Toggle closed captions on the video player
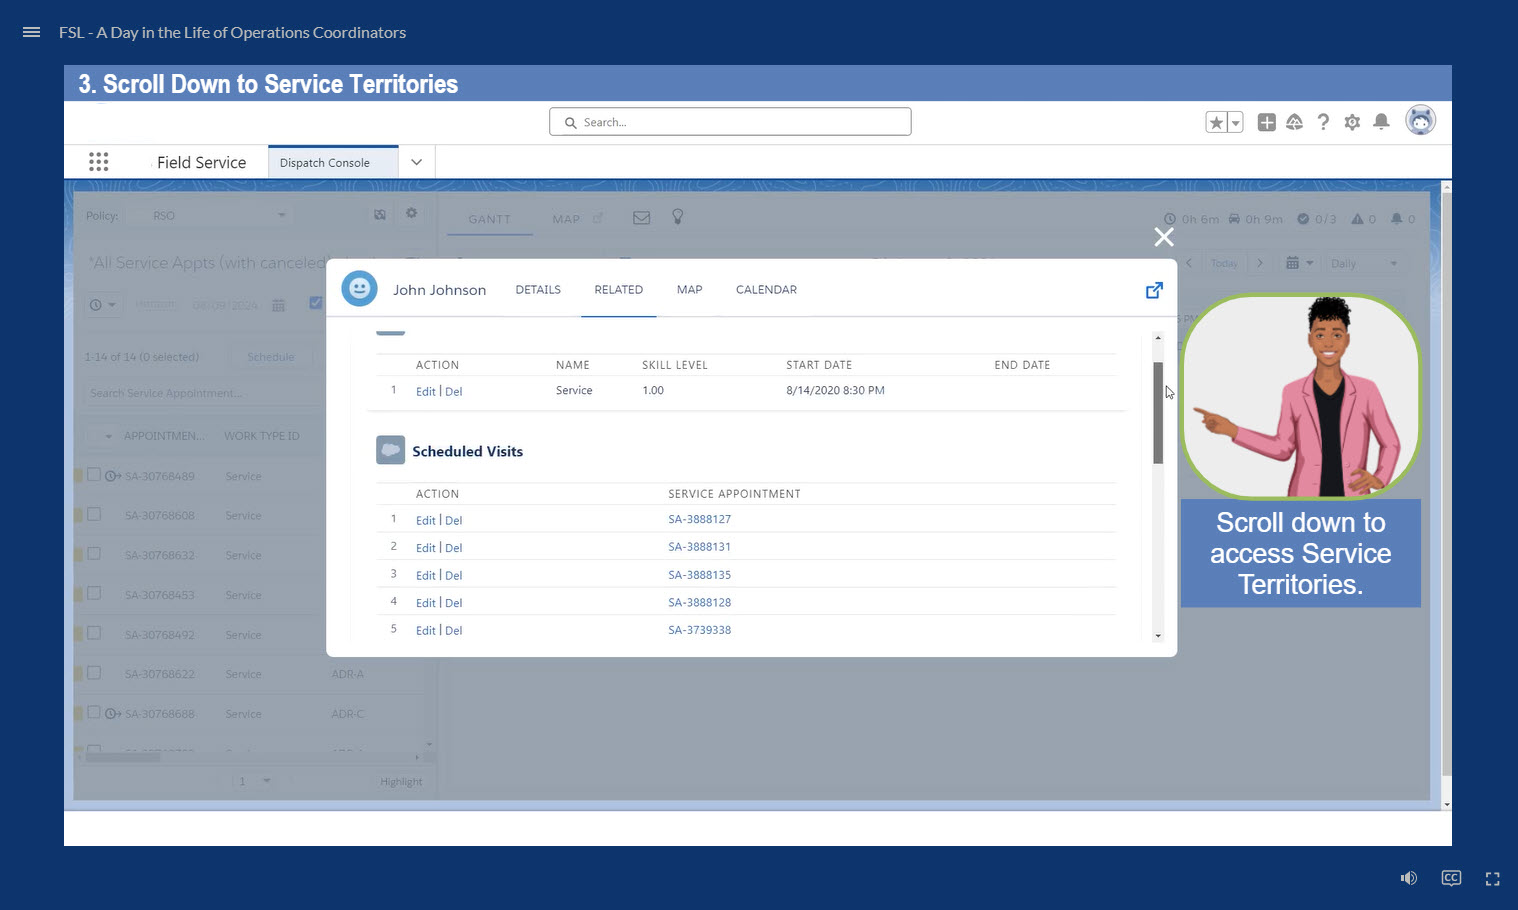1518x910 pixels. (1451, 878)
